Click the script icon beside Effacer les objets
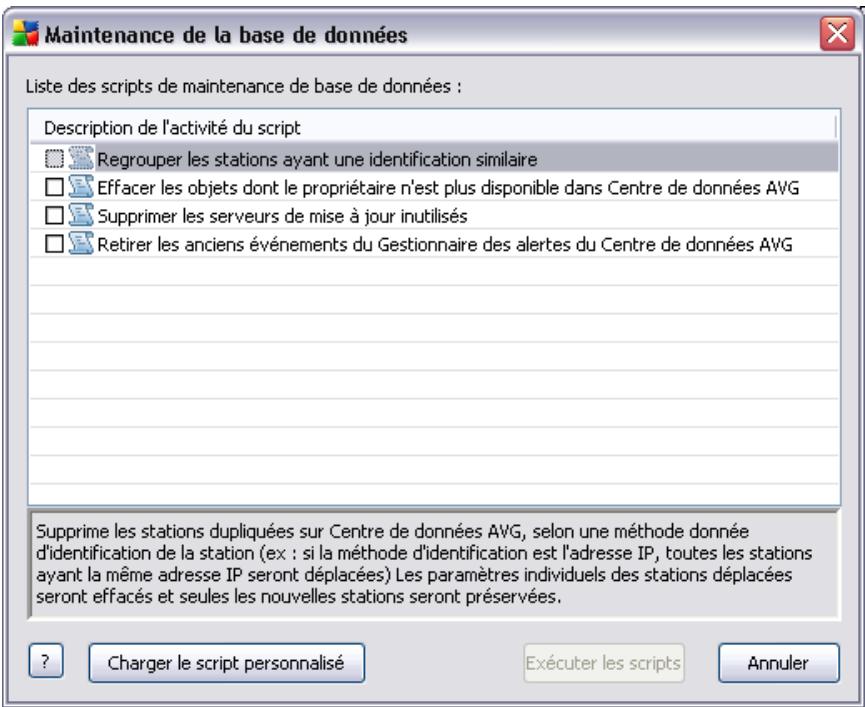The width and height of the screenshot is (865, 707). pyautogui.click(x=81, y=187)
